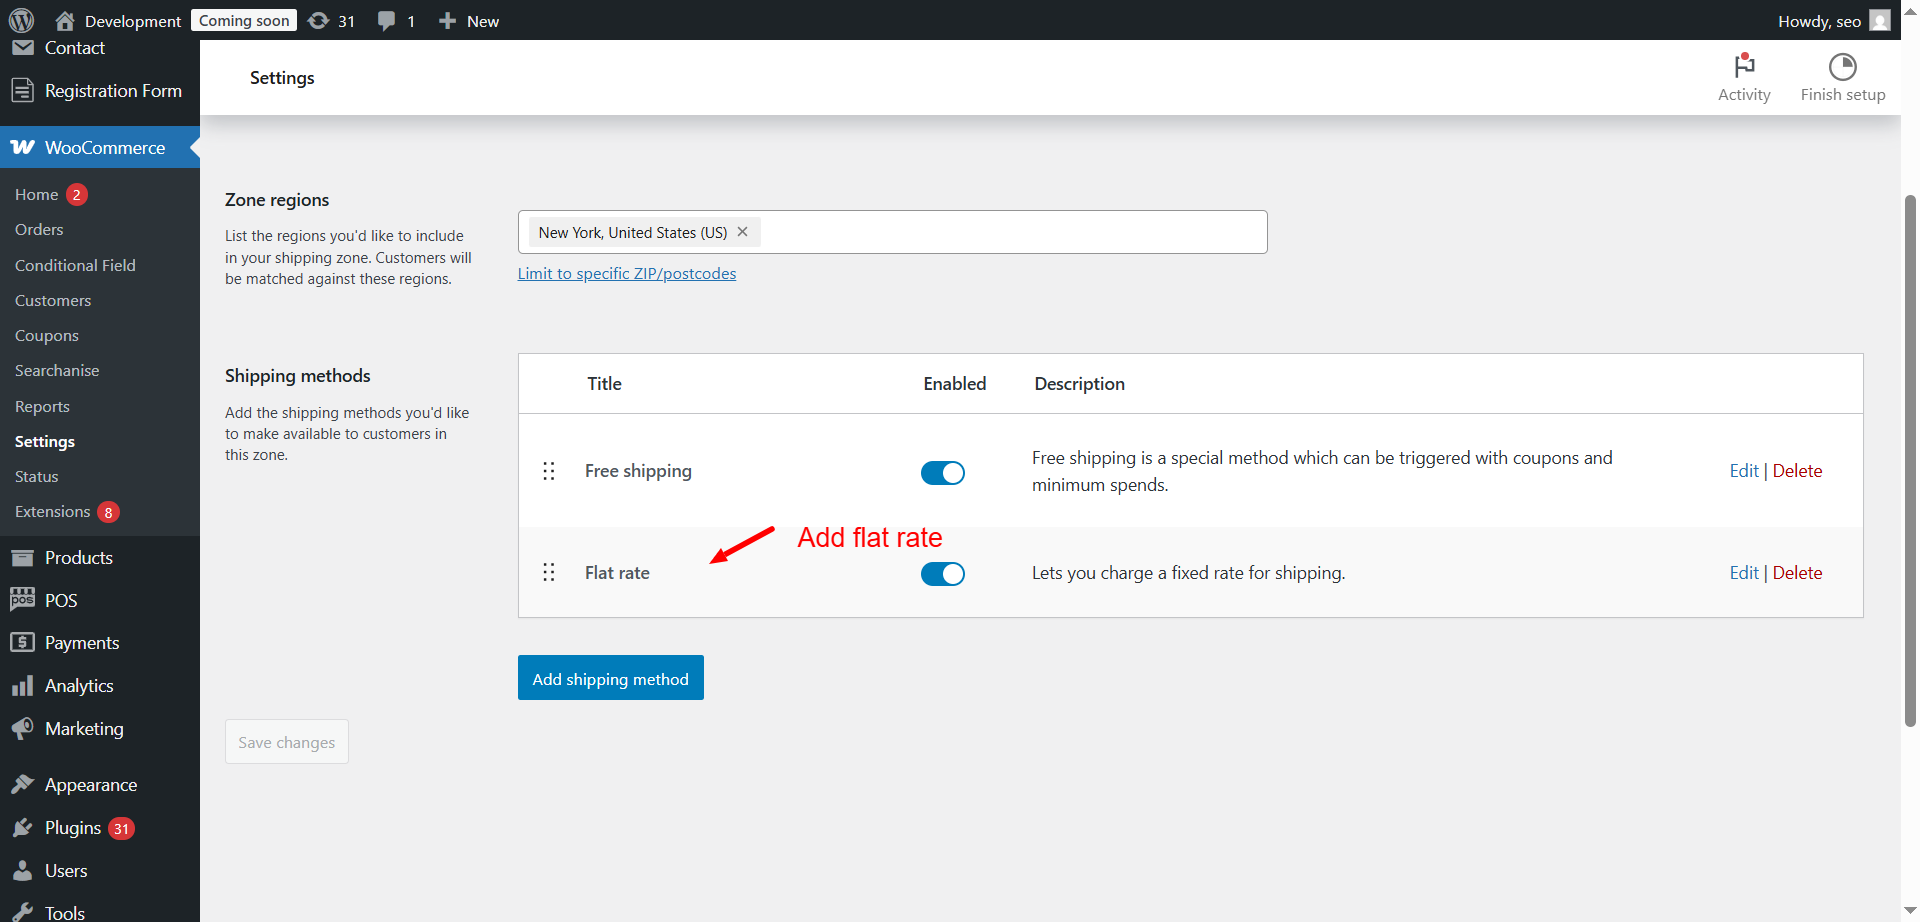Toggle Flat rate enabled switch
1920x922 pixels.
point(942,573)
